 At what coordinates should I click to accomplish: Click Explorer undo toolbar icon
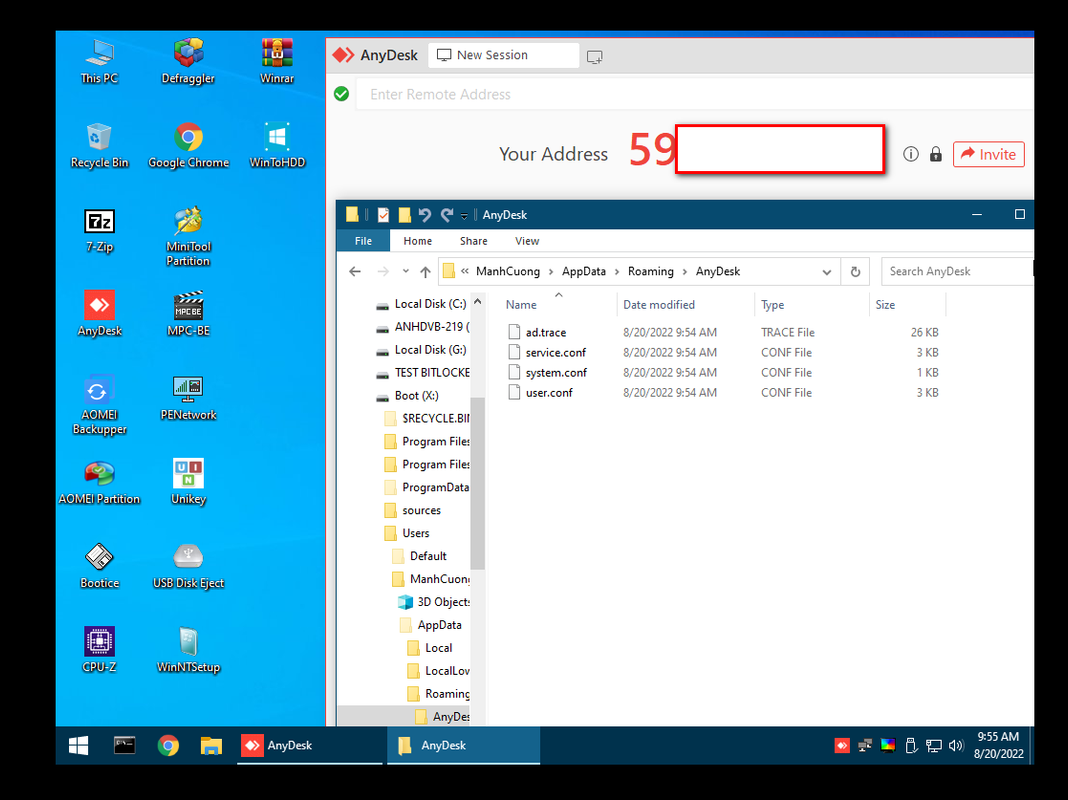[425, 215]
